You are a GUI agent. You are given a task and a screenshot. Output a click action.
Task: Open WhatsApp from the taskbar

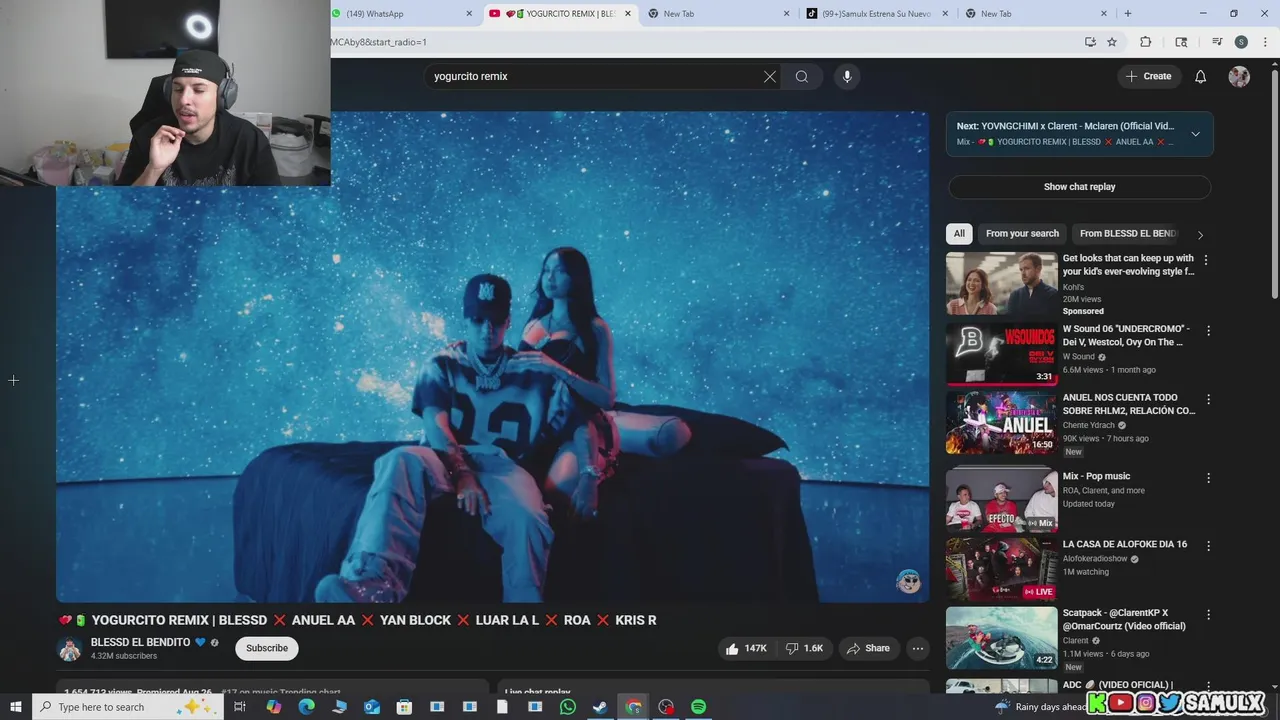pyautogui.click(x=568, y=707)
